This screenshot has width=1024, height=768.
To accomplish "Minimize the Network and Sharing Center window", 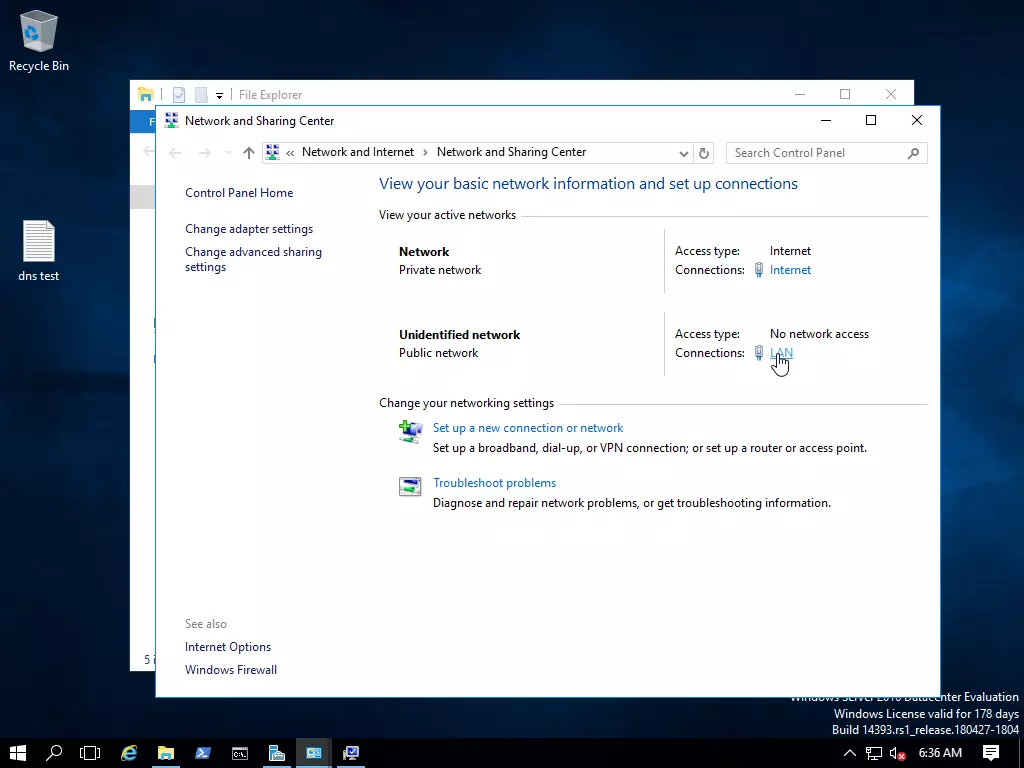I will coord(825,120).
